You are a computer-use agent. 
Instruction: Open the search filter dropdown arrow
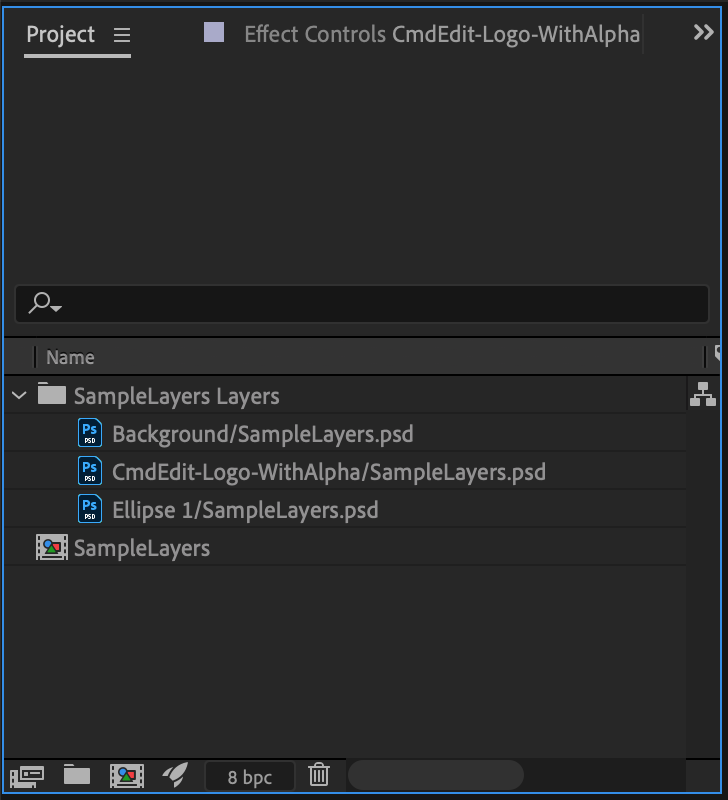tap(57, 308)
